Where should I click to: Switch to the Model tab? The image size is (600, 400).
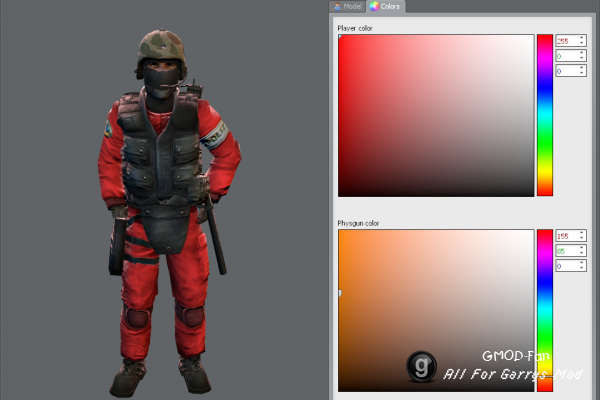347,7
